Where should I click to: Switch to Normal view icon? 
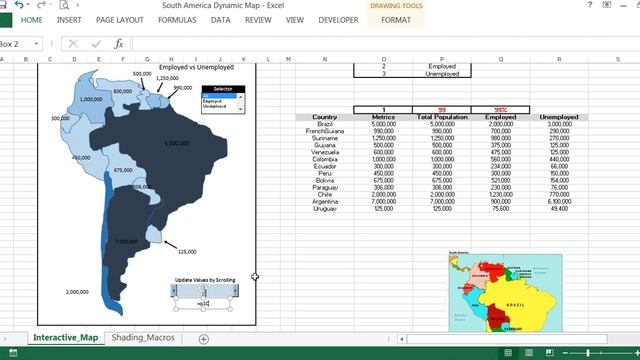tap(508, 353)
